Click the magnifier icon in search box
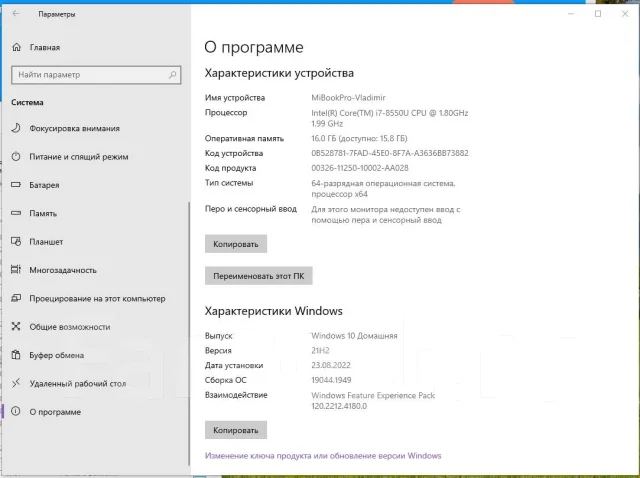The width and height of the screenshot is (640, 478). click(173, 75)
